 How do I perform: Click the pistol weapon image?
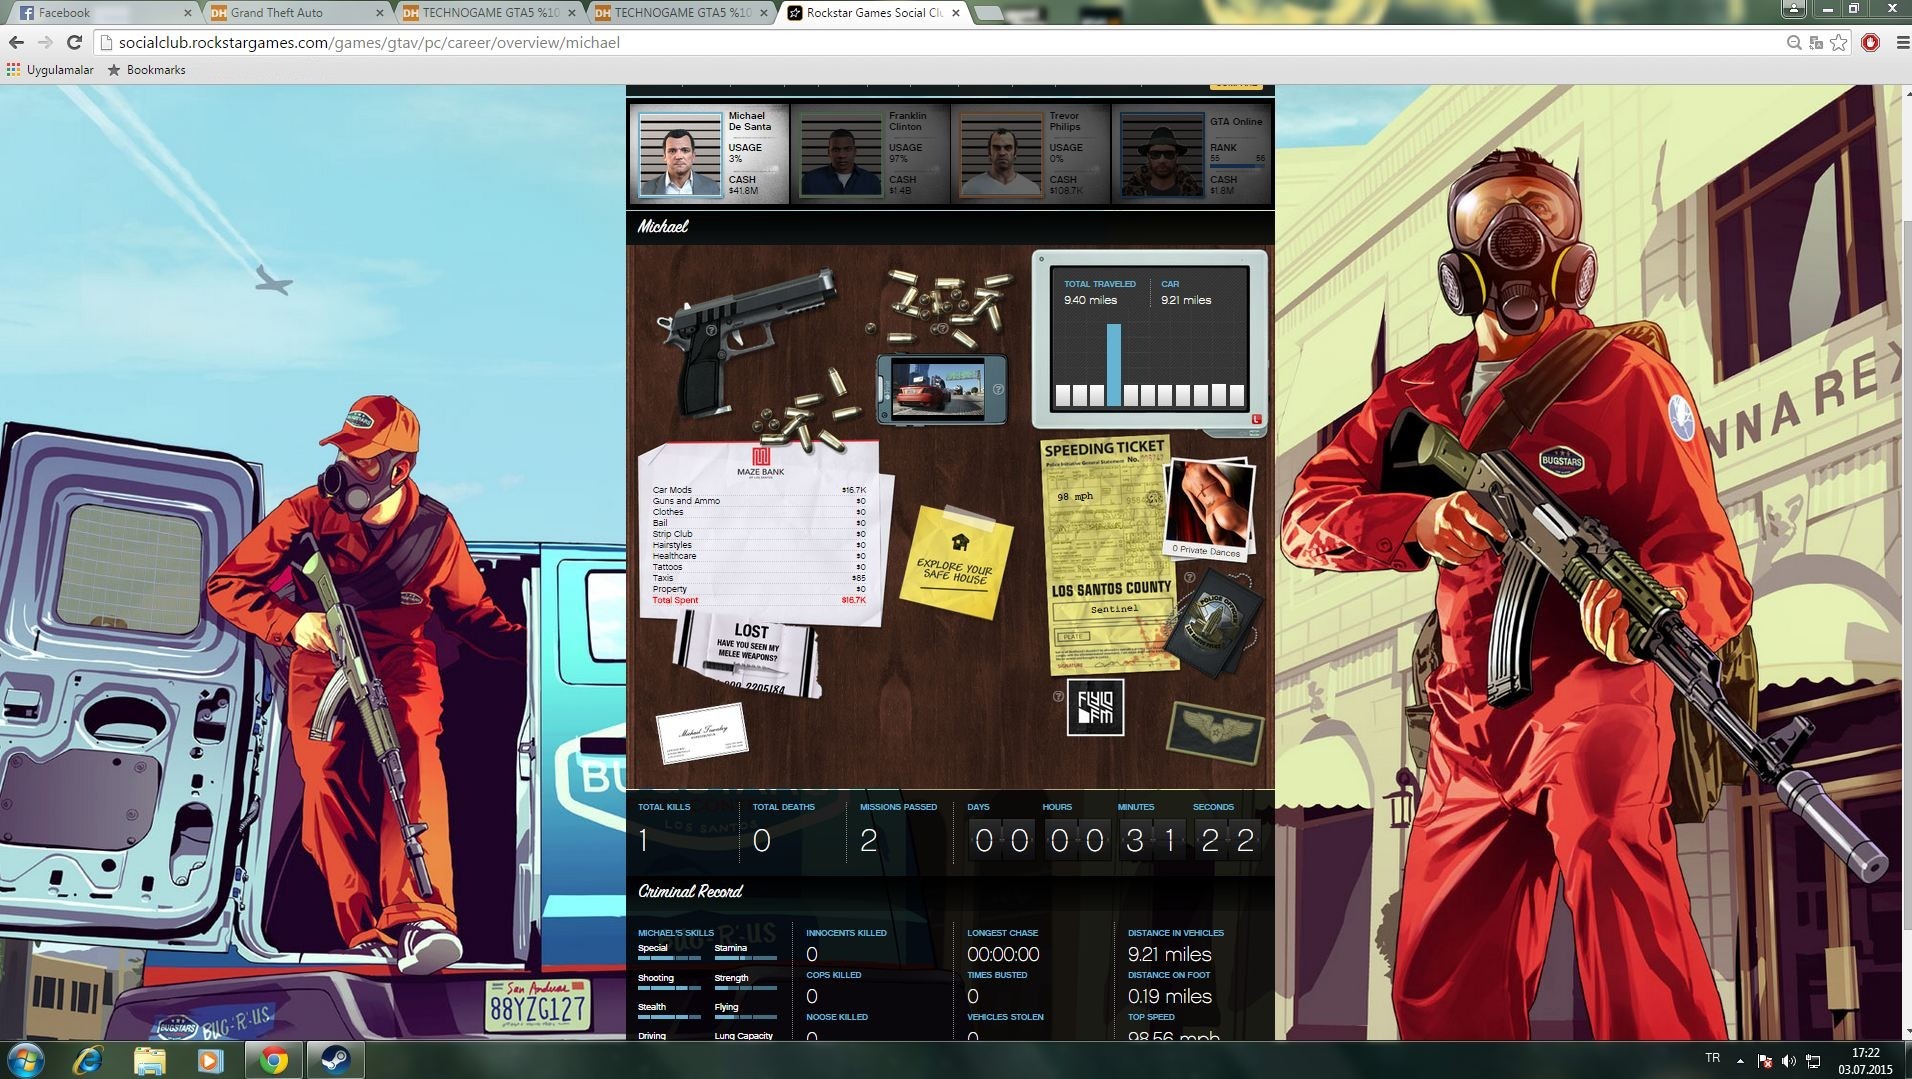pos(745,340)
